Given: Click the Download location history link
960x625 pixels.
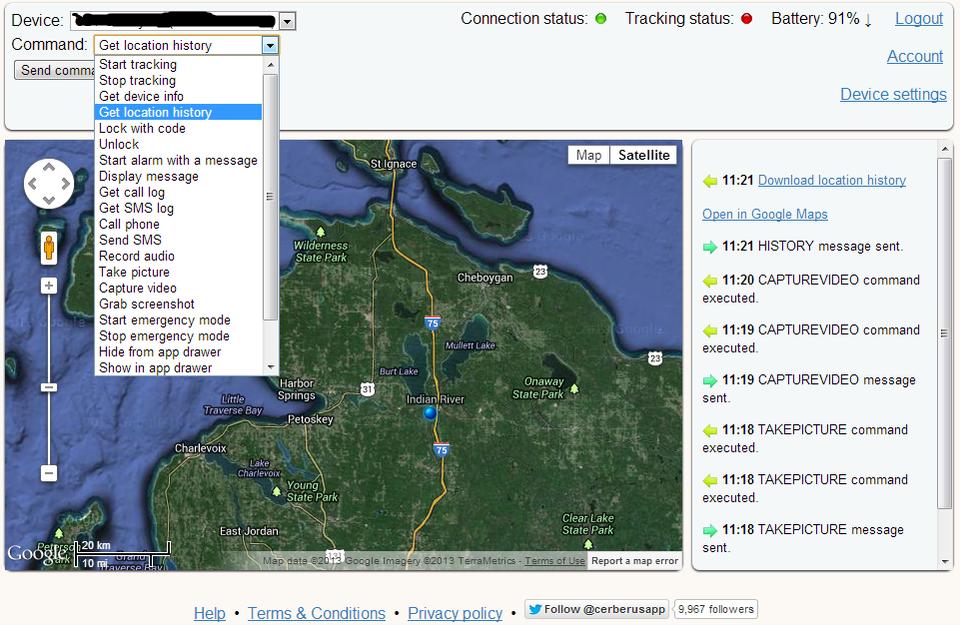Looking at the screenshot, I should pos(831,180).
